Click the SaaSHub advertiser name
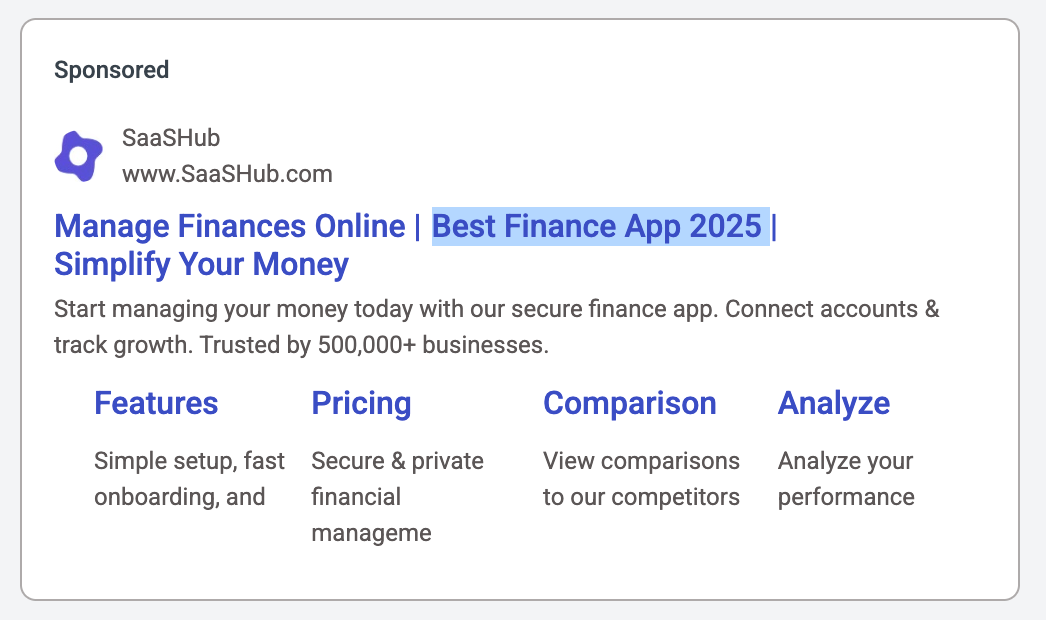This screenshot has width=1046, height=620. (x=171, y=138)
